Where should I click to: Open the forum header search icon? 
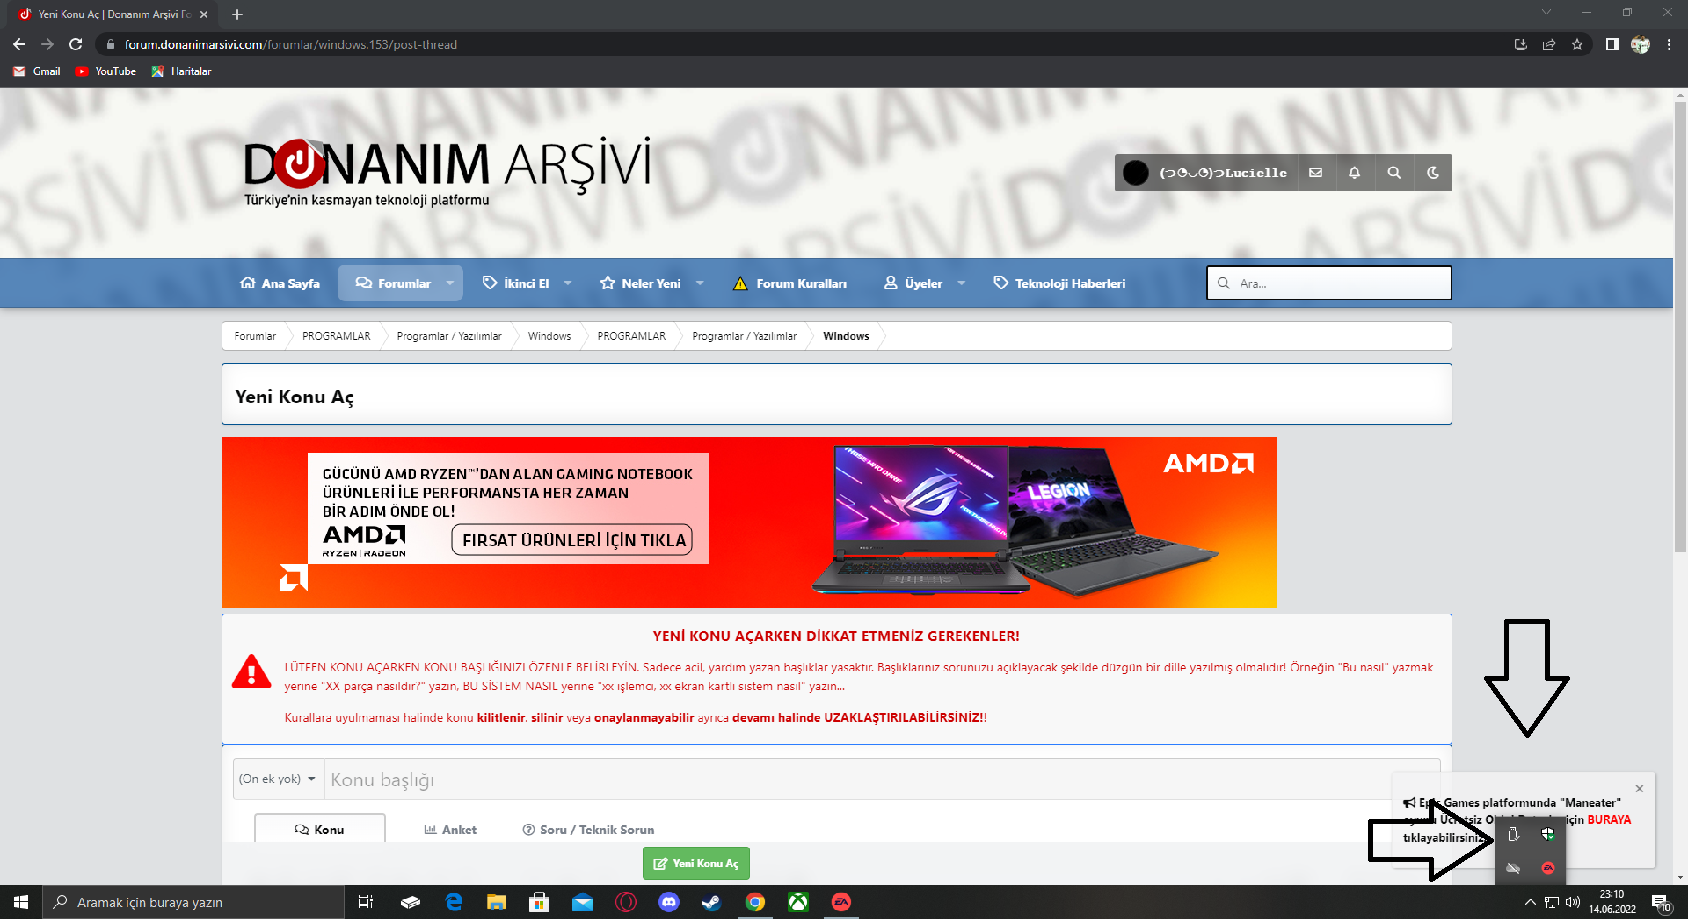pyautogui.click(x=1394, y=172)
